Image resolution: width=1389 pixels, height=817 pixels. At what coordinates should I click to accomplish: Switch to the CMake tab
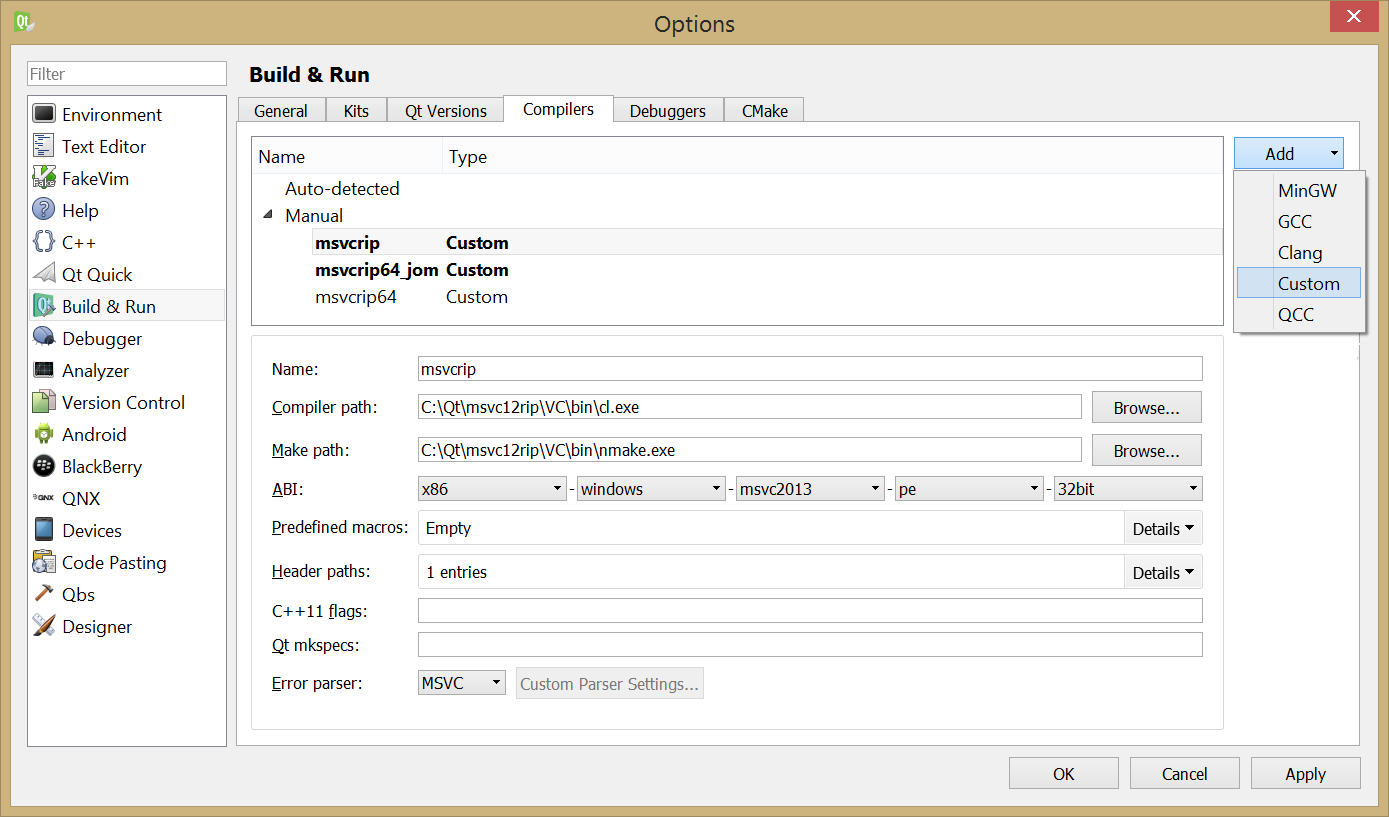tap(765, 111)
